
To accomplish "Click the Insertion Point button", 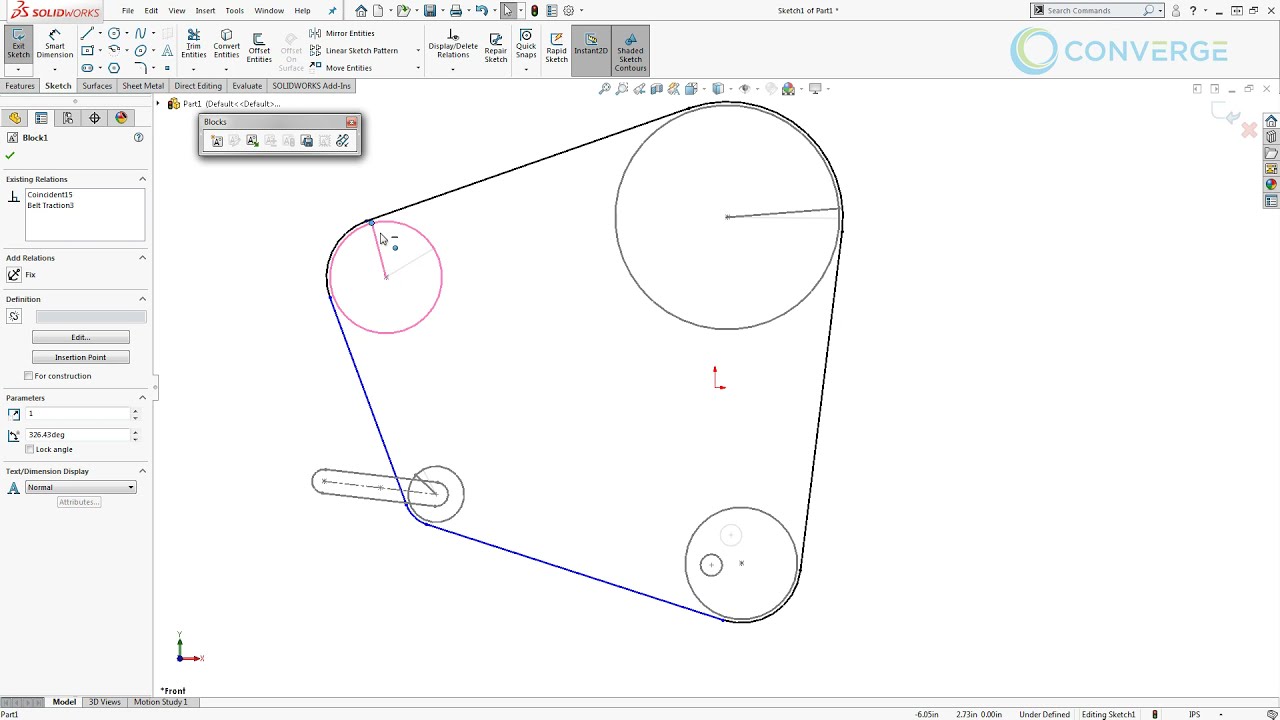I will [80, 357].
